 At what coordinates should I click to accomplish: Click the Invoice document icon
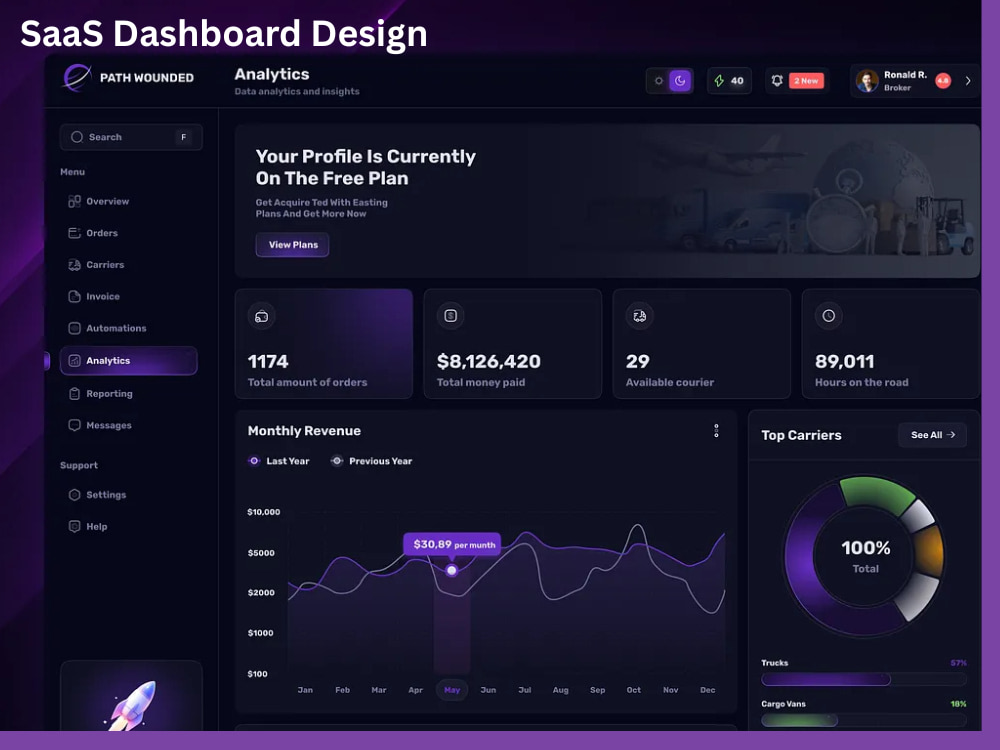(x=74, y=297)
